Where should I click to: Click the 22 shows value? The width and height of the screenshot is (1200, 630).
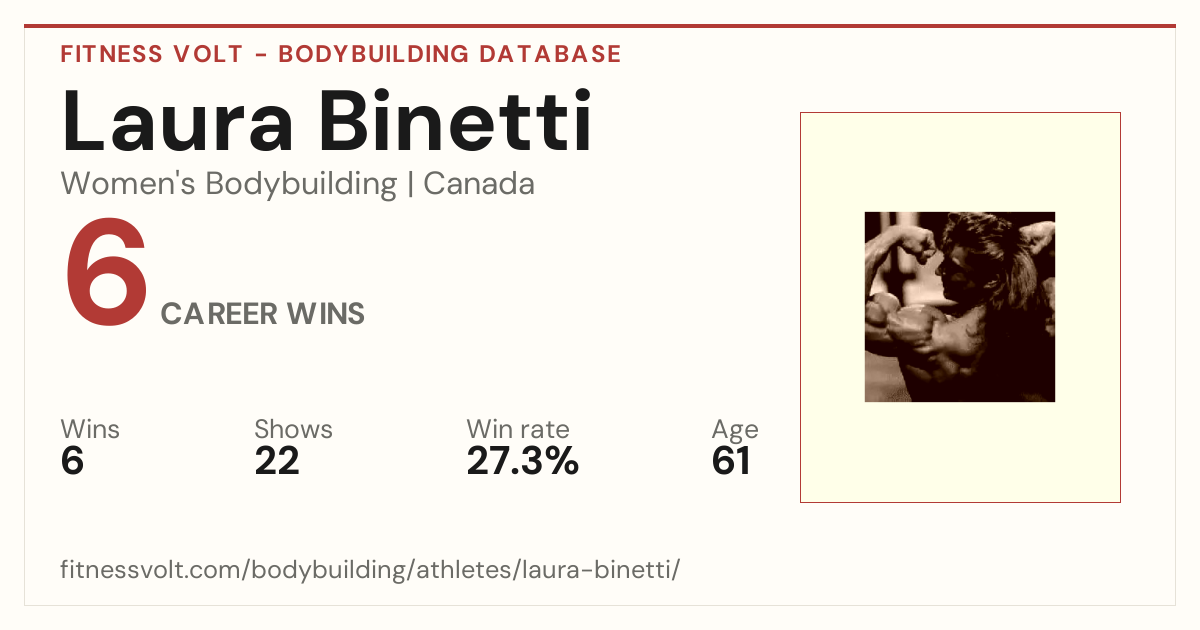(277, 461)
